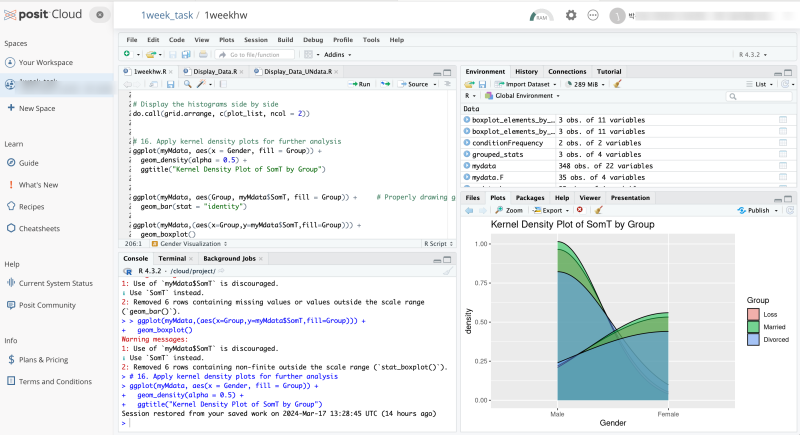Switch to the Packages tab
800x435 pixels.
[530, 198]
